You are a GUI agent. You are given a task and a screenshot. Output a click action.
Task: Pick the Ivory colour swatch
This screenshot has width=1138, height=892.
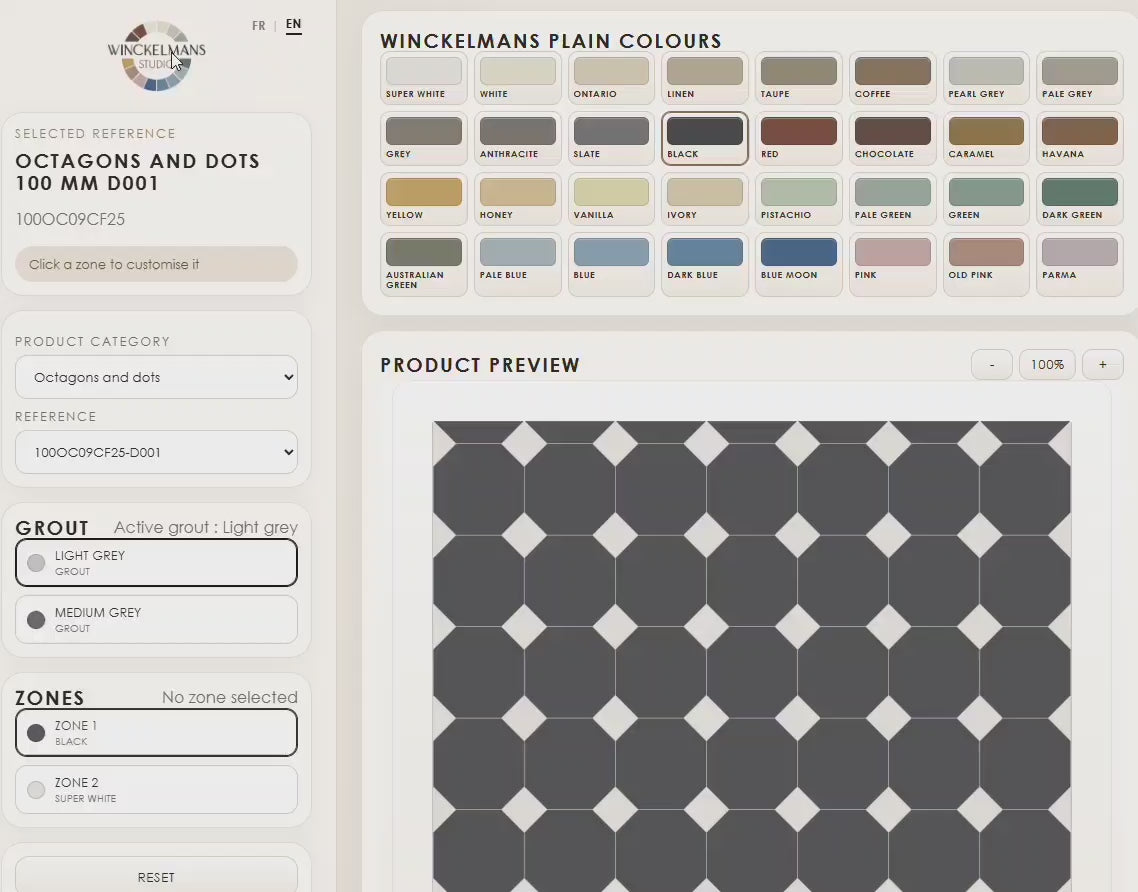click(705, 199)
